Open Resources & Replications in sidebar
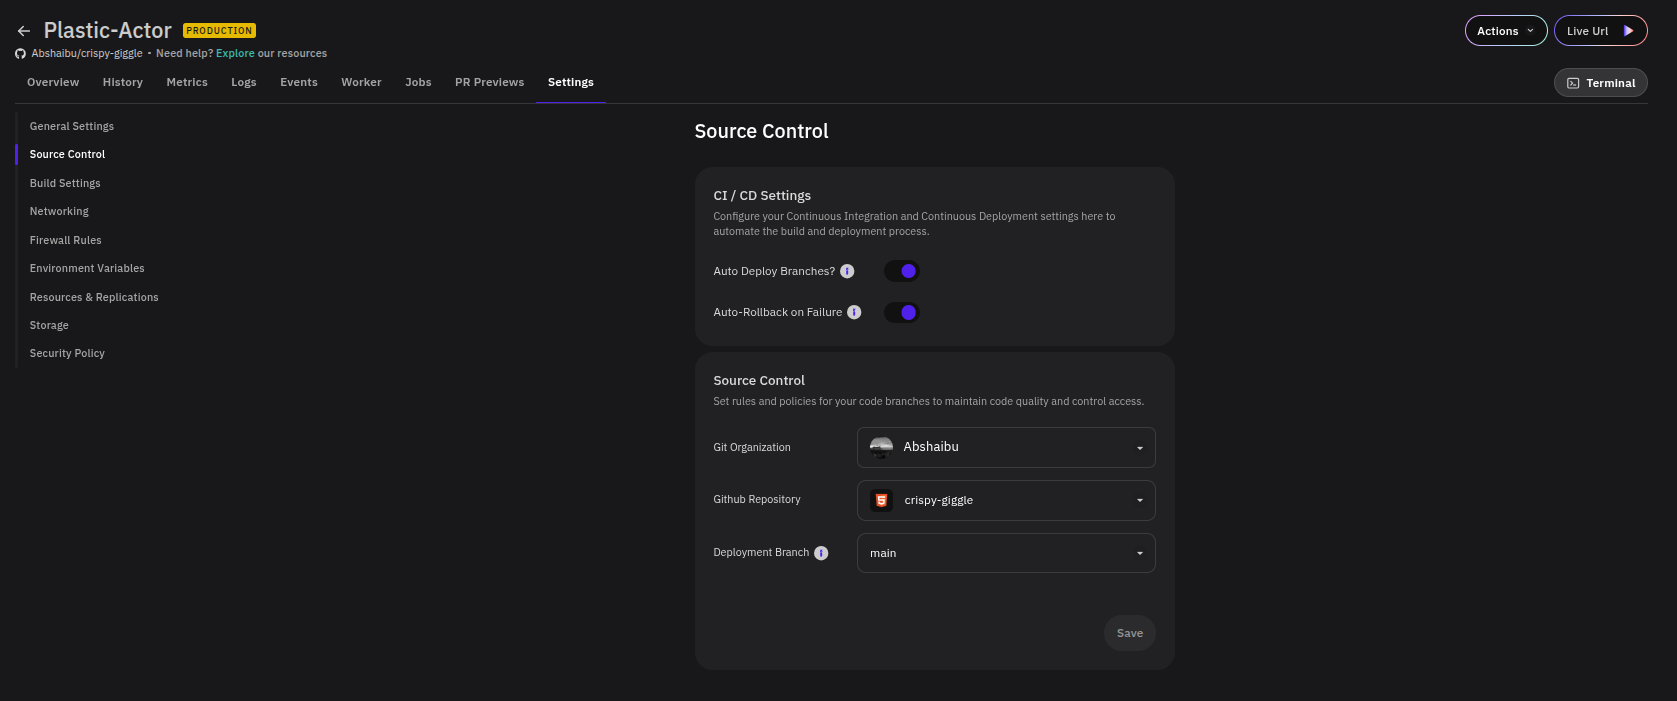Screen dimensions: 1677x701 click(x=94, y=297)
